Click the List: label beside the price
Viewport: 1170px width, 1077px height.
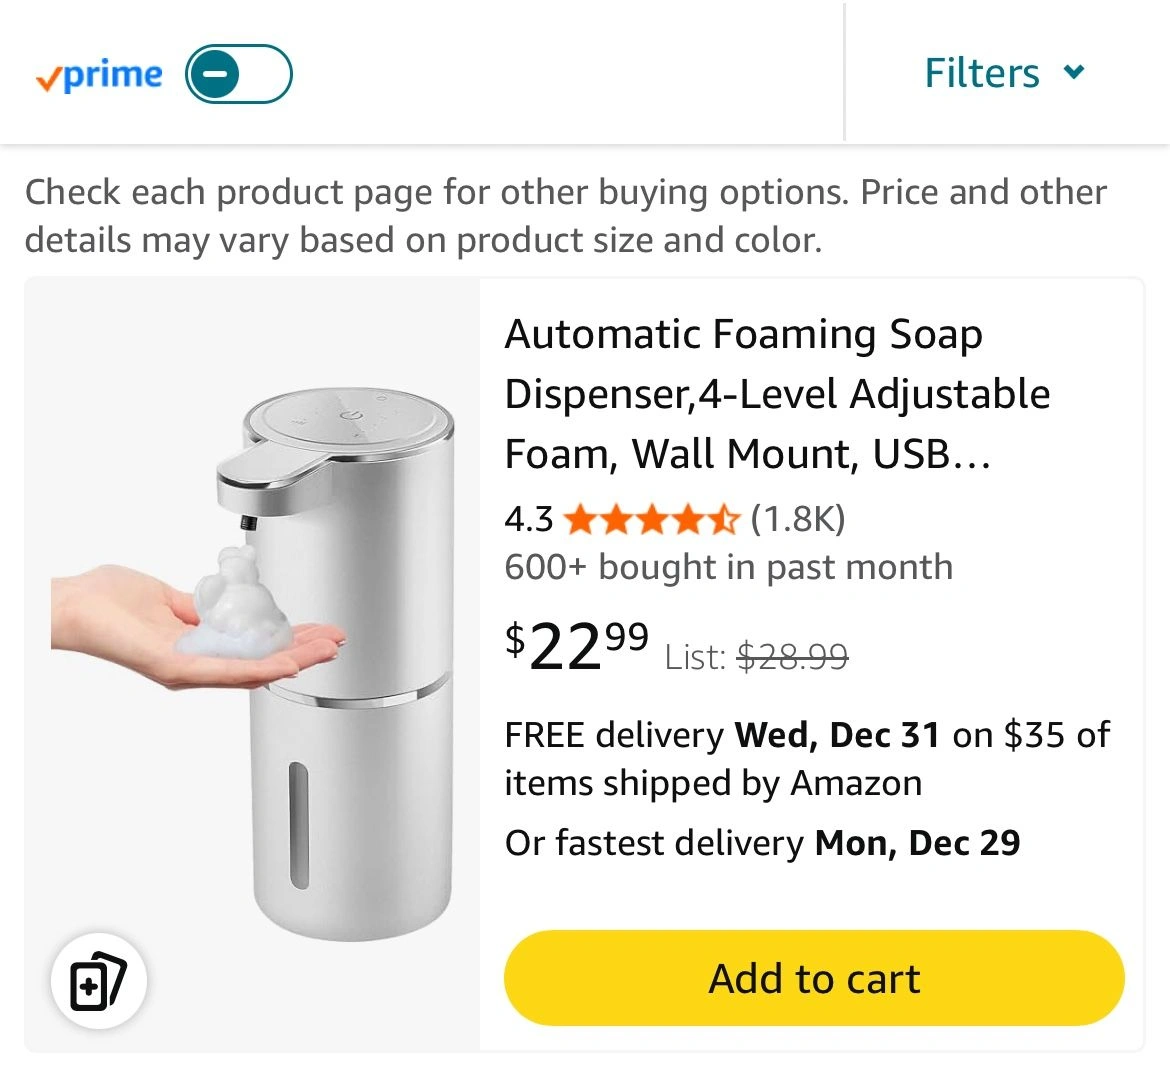pos(695,657)
